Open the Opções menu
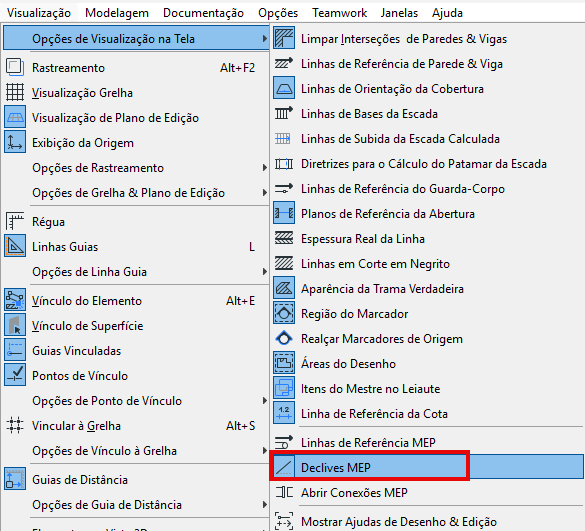This screenshot has width=585, height=531. tap(278, 13)
